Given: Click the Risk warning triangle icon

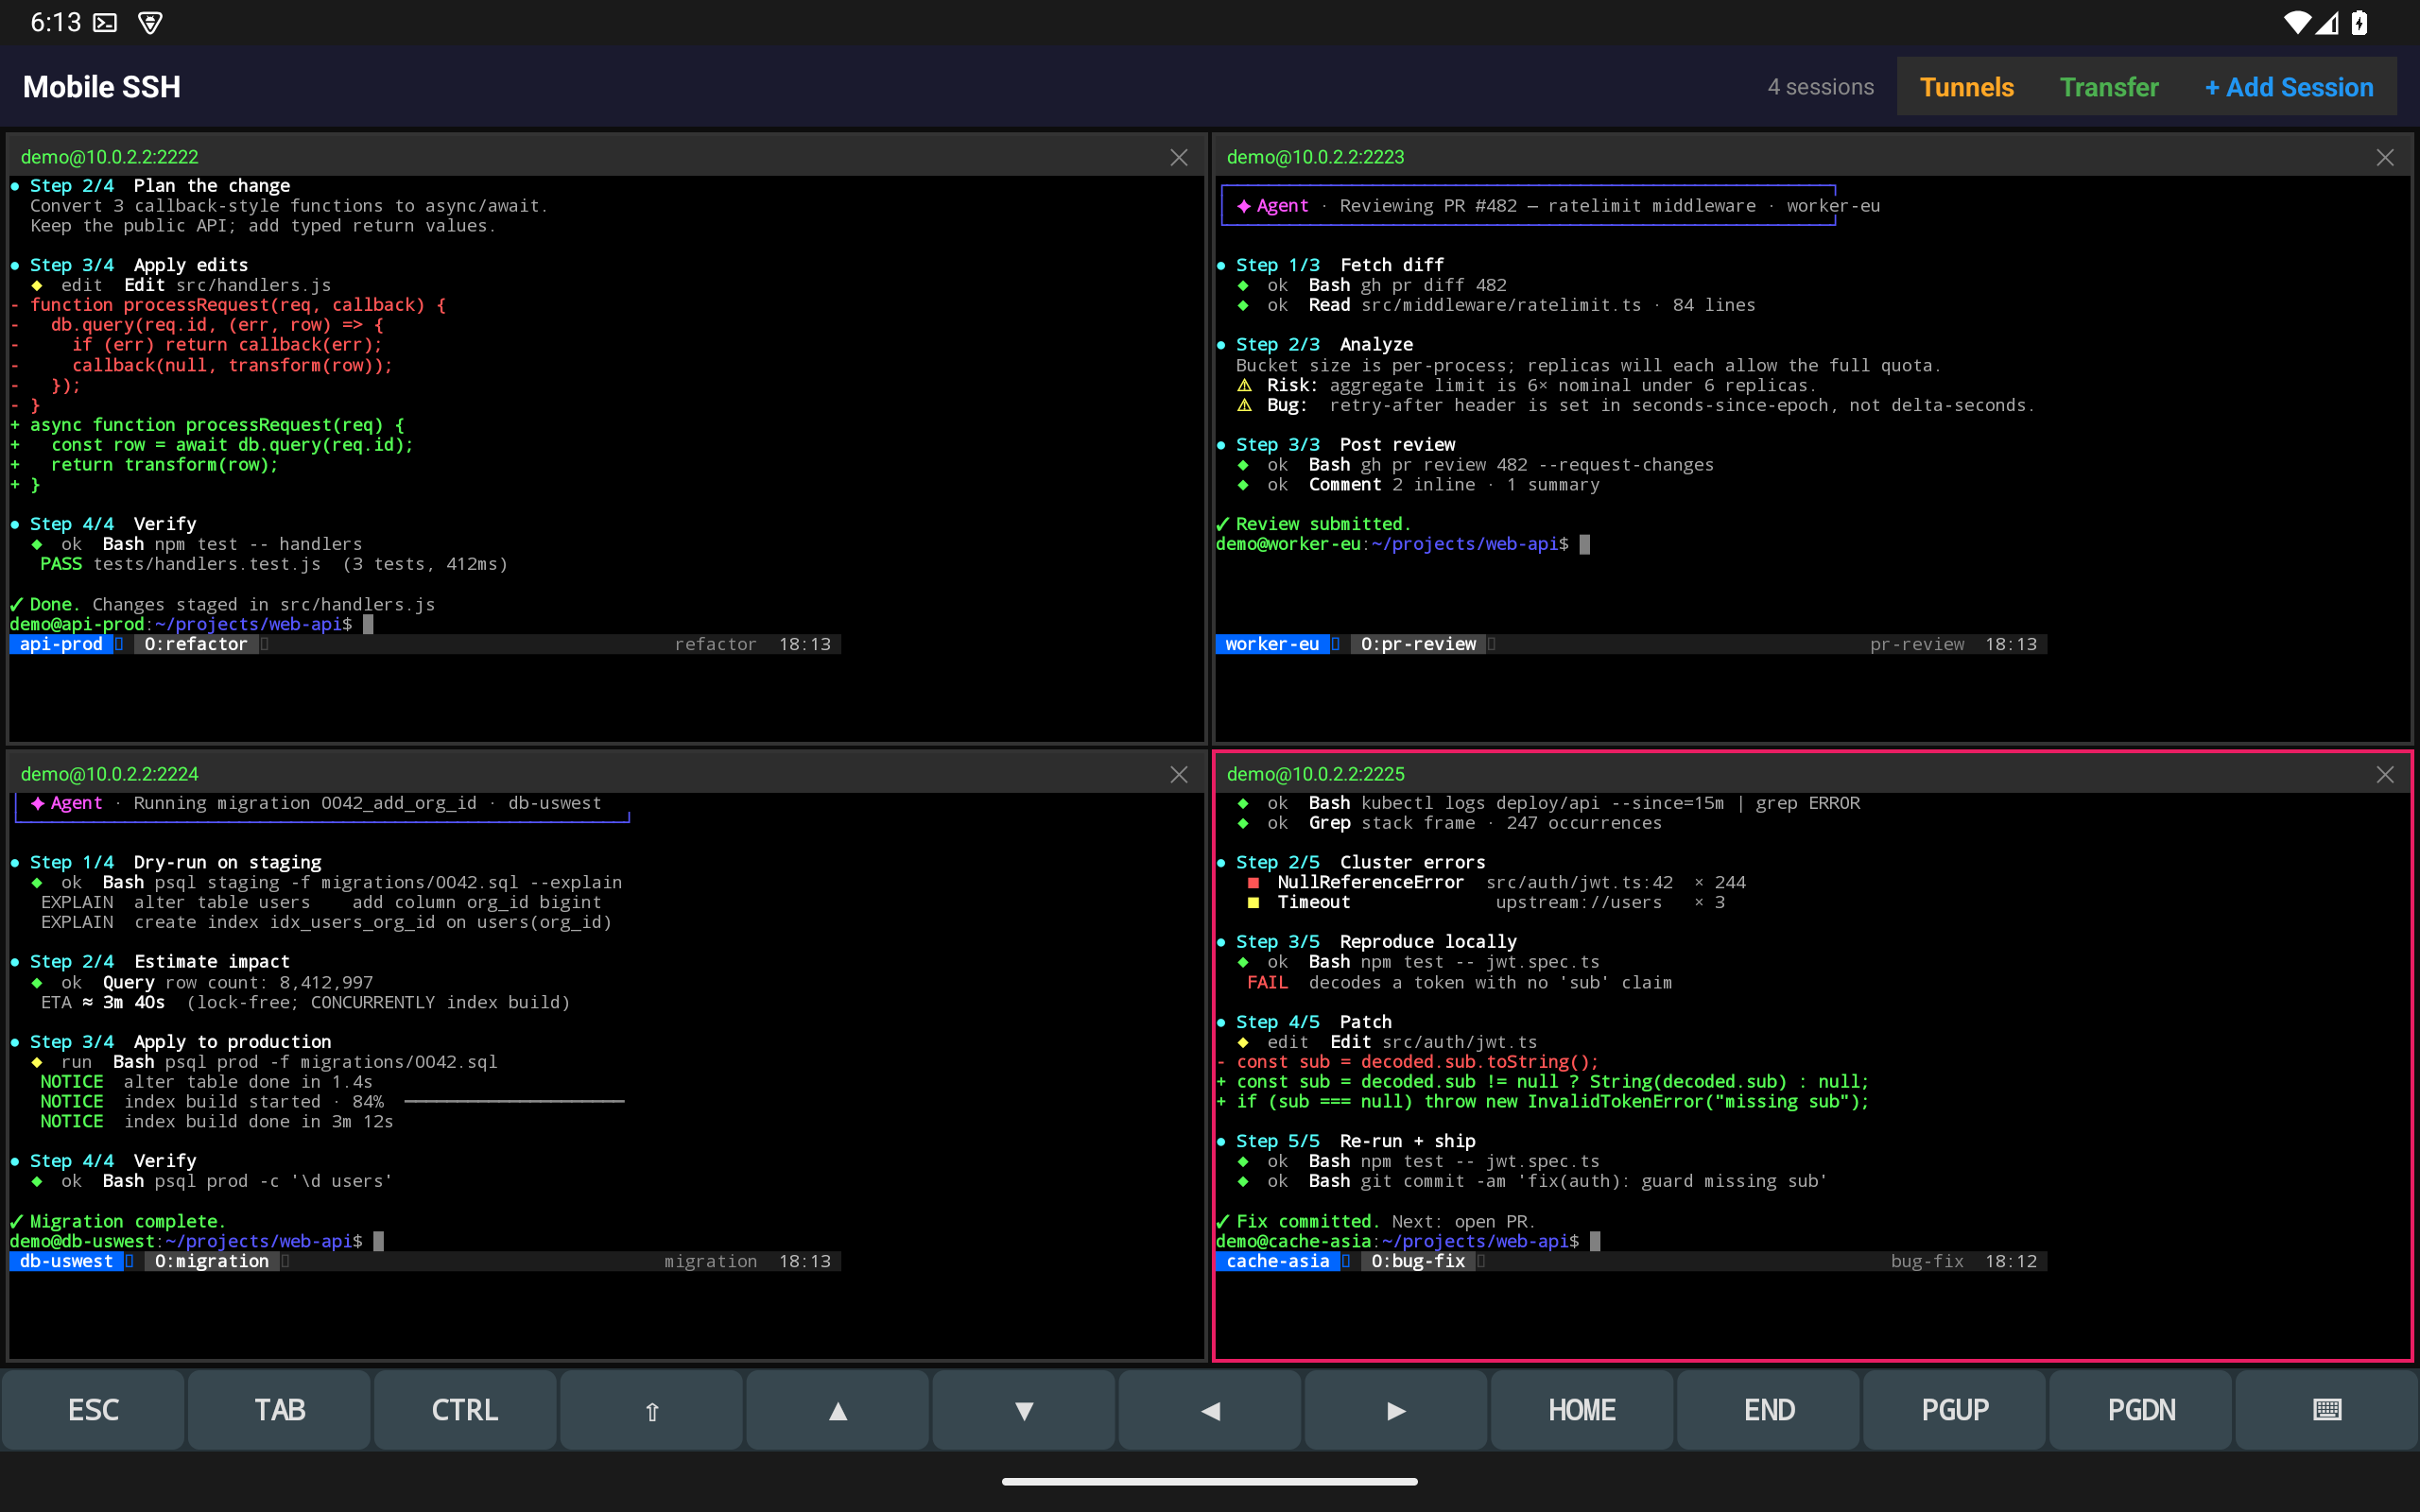Looking at the screenshot, I should tap(1244, 385).
